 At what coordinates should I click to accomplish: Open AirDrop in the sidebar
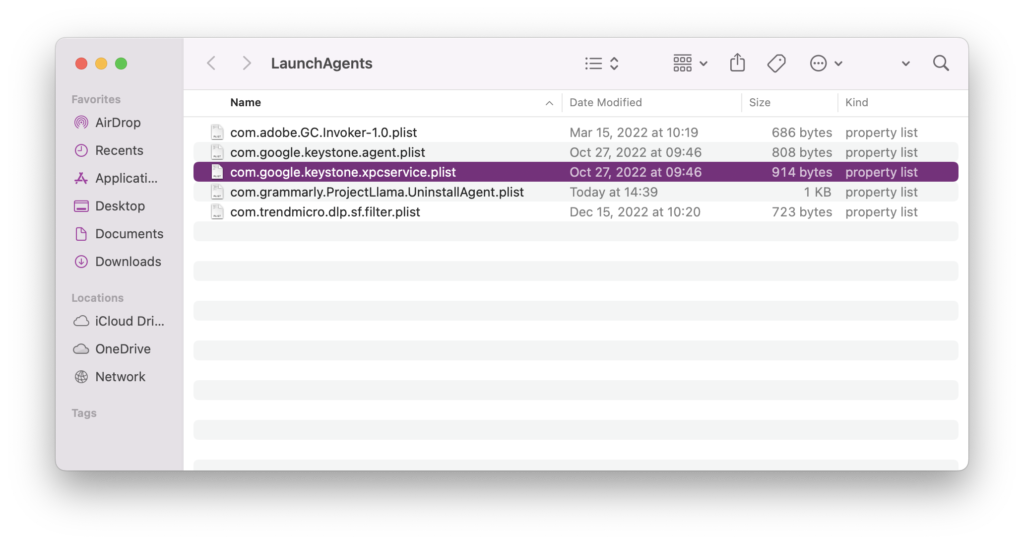[x=117, y=123]
